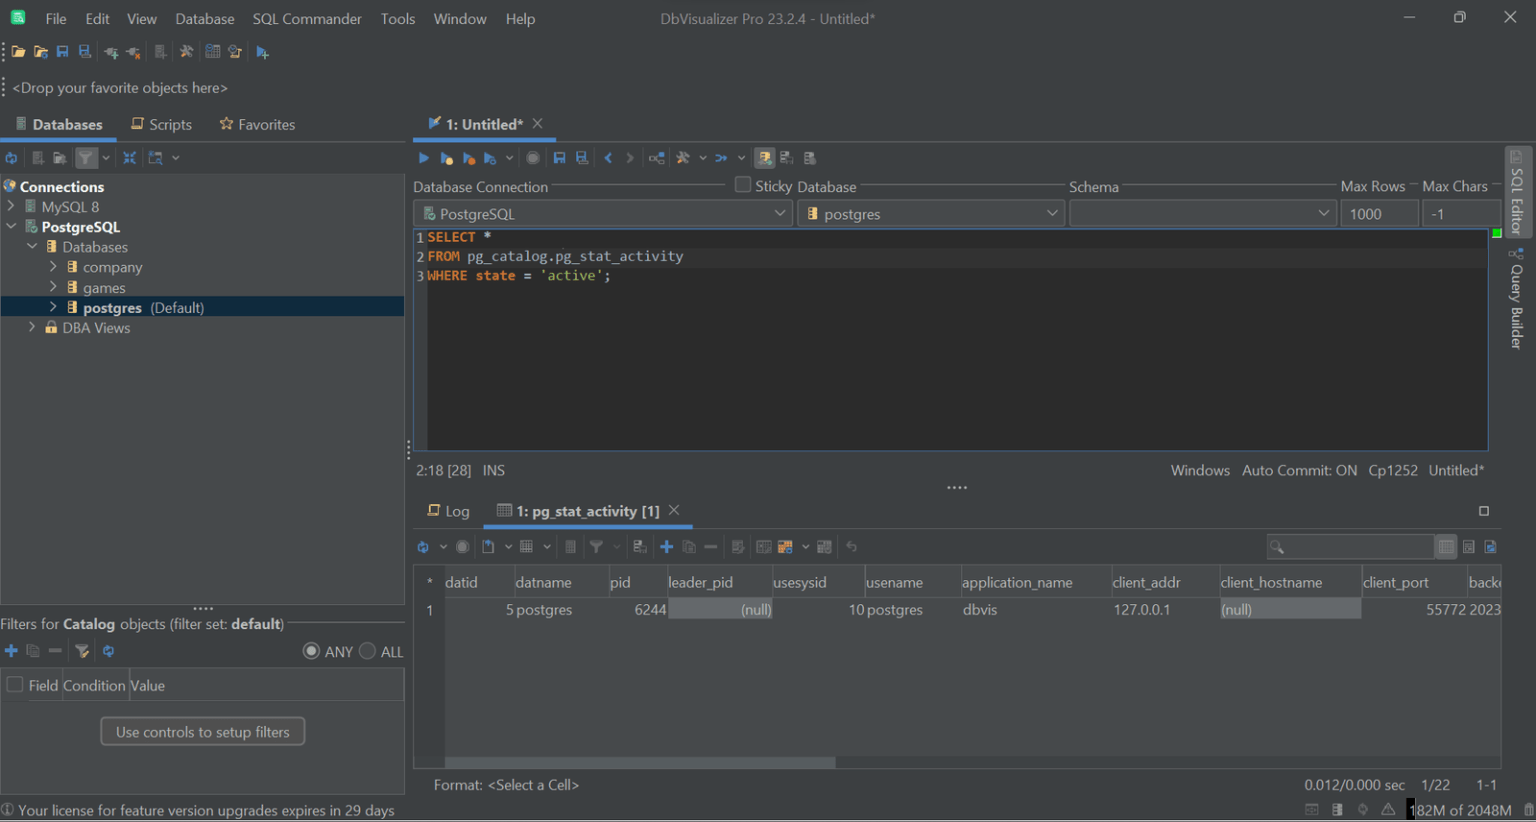
Task: Refresh the result grid with the reload icon
Action: (x=423, y=547)
